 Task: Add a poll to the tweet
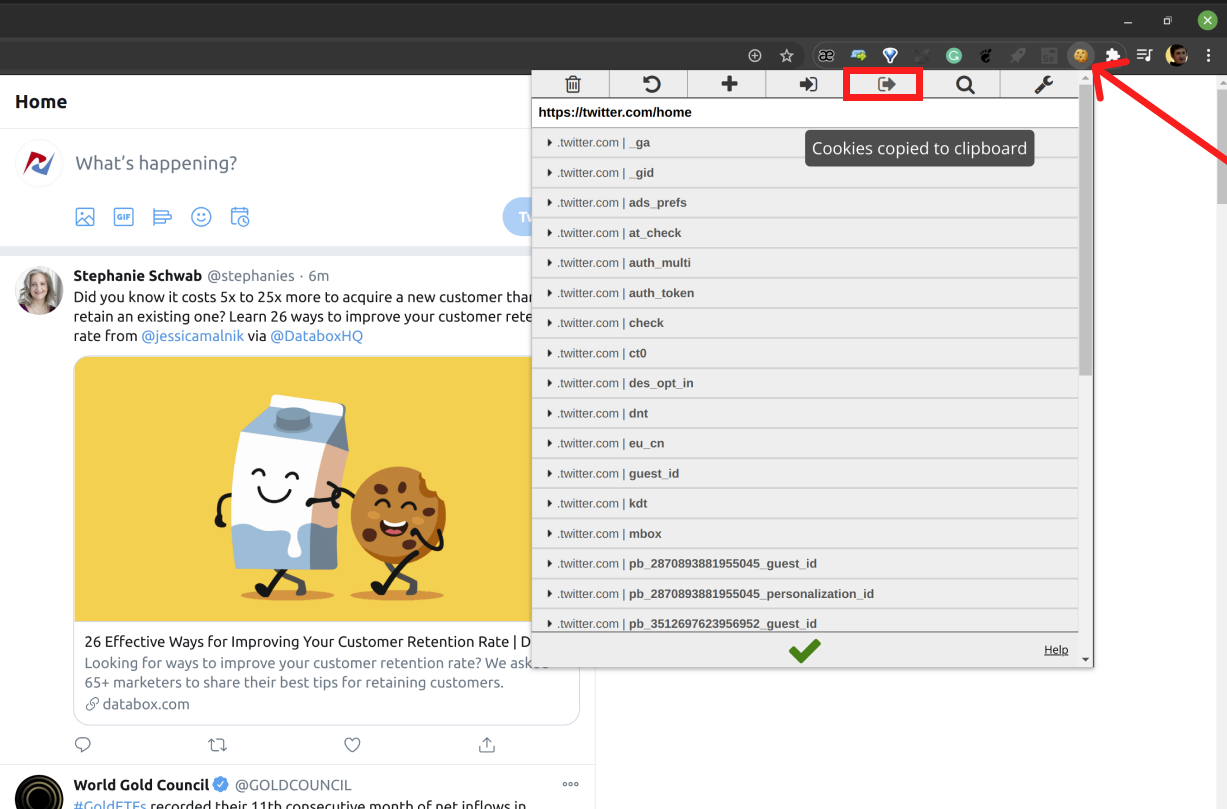click(x=162, y=216)
